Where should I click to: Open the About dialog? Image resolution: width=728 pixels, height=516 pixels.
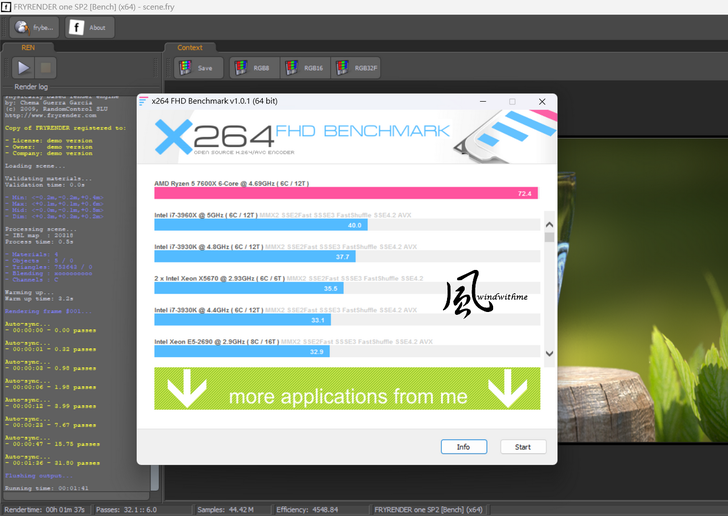(x=90, y=27)
